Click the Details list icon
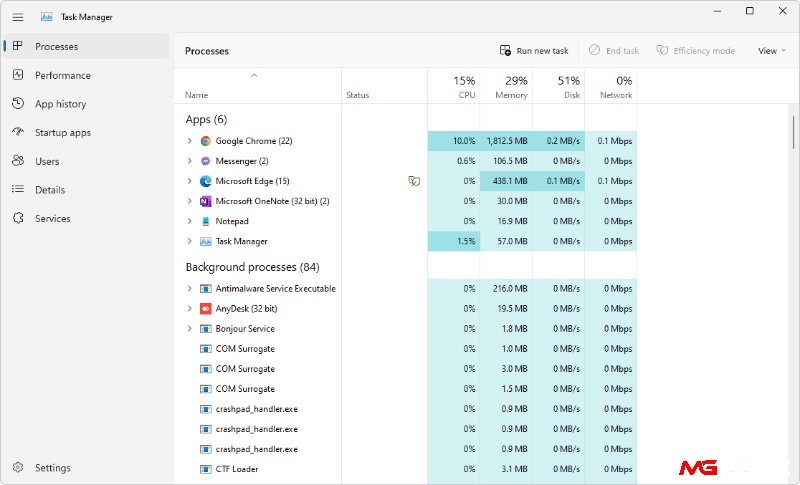Image resolution: width=800 pixels, height=485 pixels. tap(18, 189)
